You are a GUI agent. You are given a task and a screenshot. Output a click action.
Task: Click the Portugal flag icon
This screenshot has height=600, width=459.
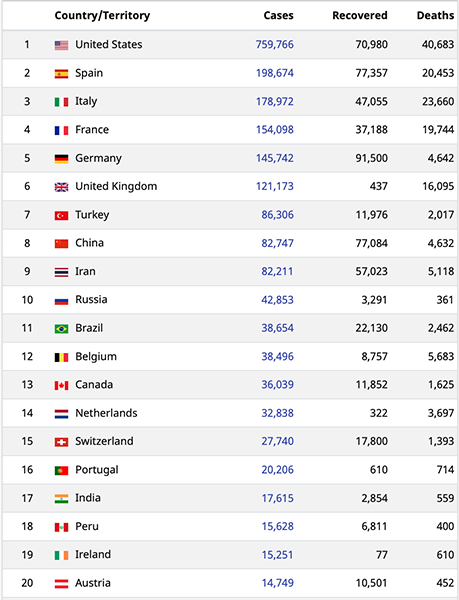tap(61, 470)
